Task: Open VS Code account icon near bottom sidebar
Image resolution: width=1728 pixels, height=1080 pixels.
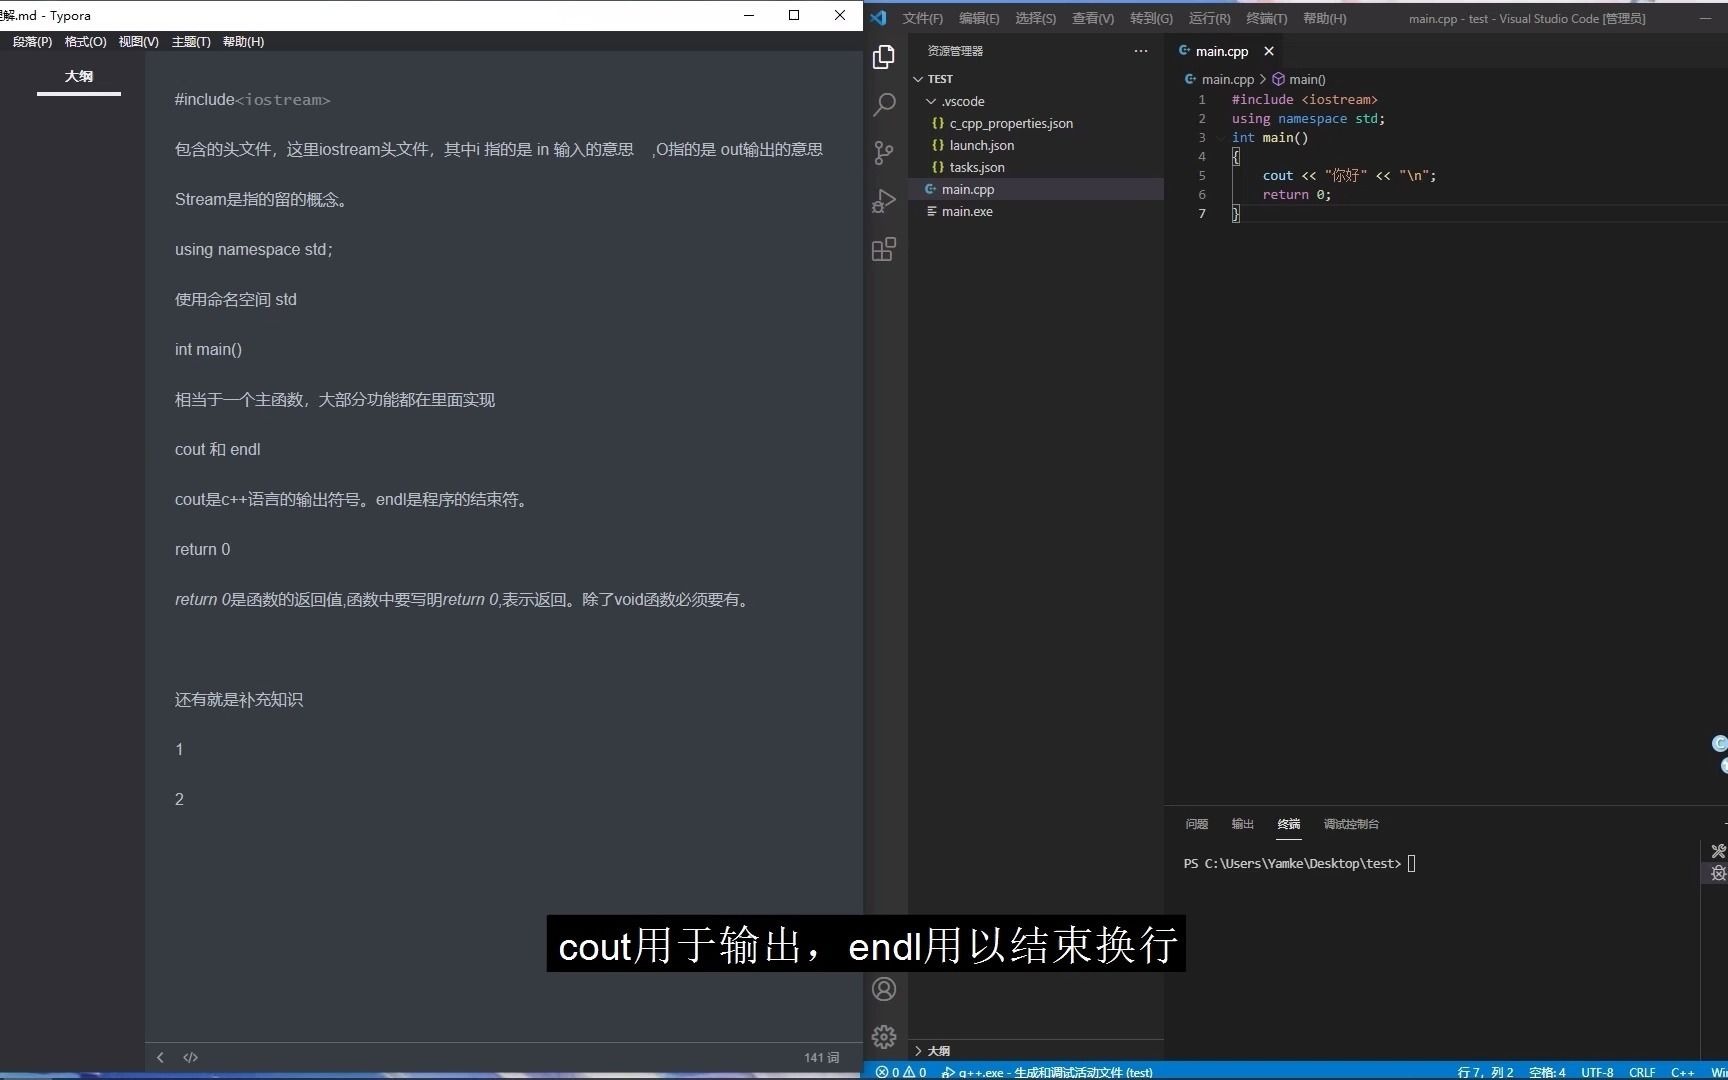Action: [x=884, y=989]
